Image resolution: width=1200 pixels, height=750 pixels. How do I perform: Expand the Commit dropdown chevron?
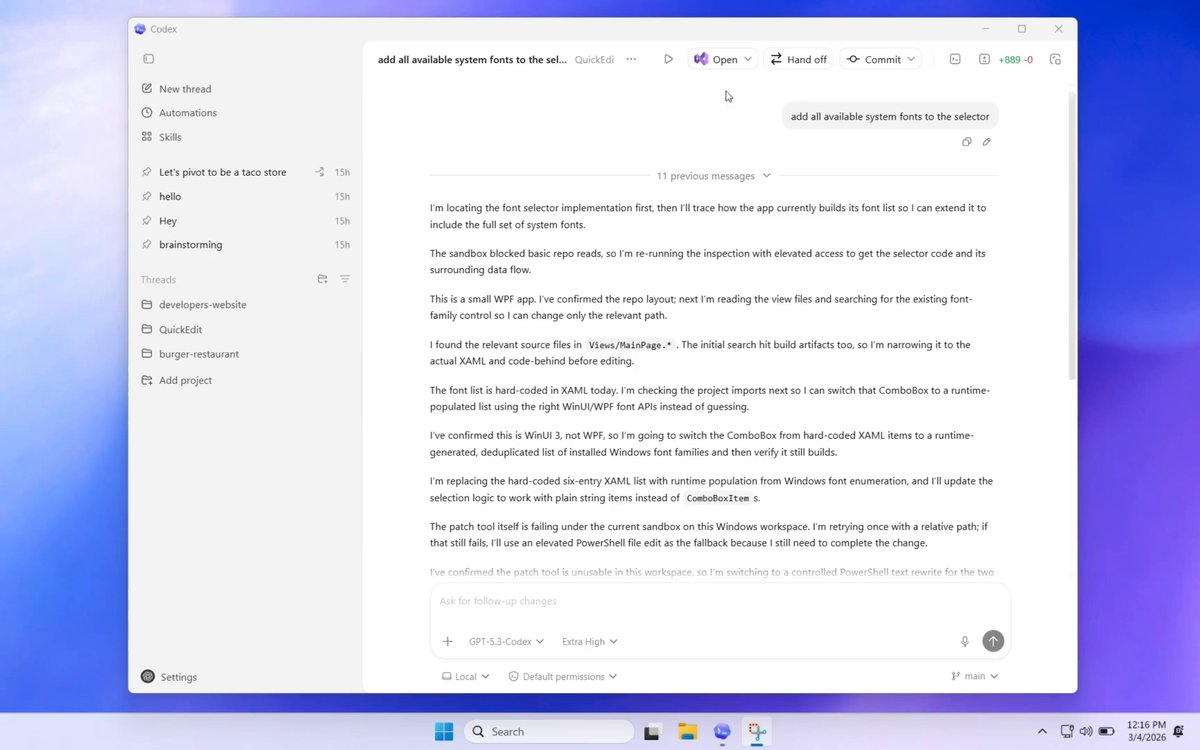pyautogui.click(x=911, y=59)
